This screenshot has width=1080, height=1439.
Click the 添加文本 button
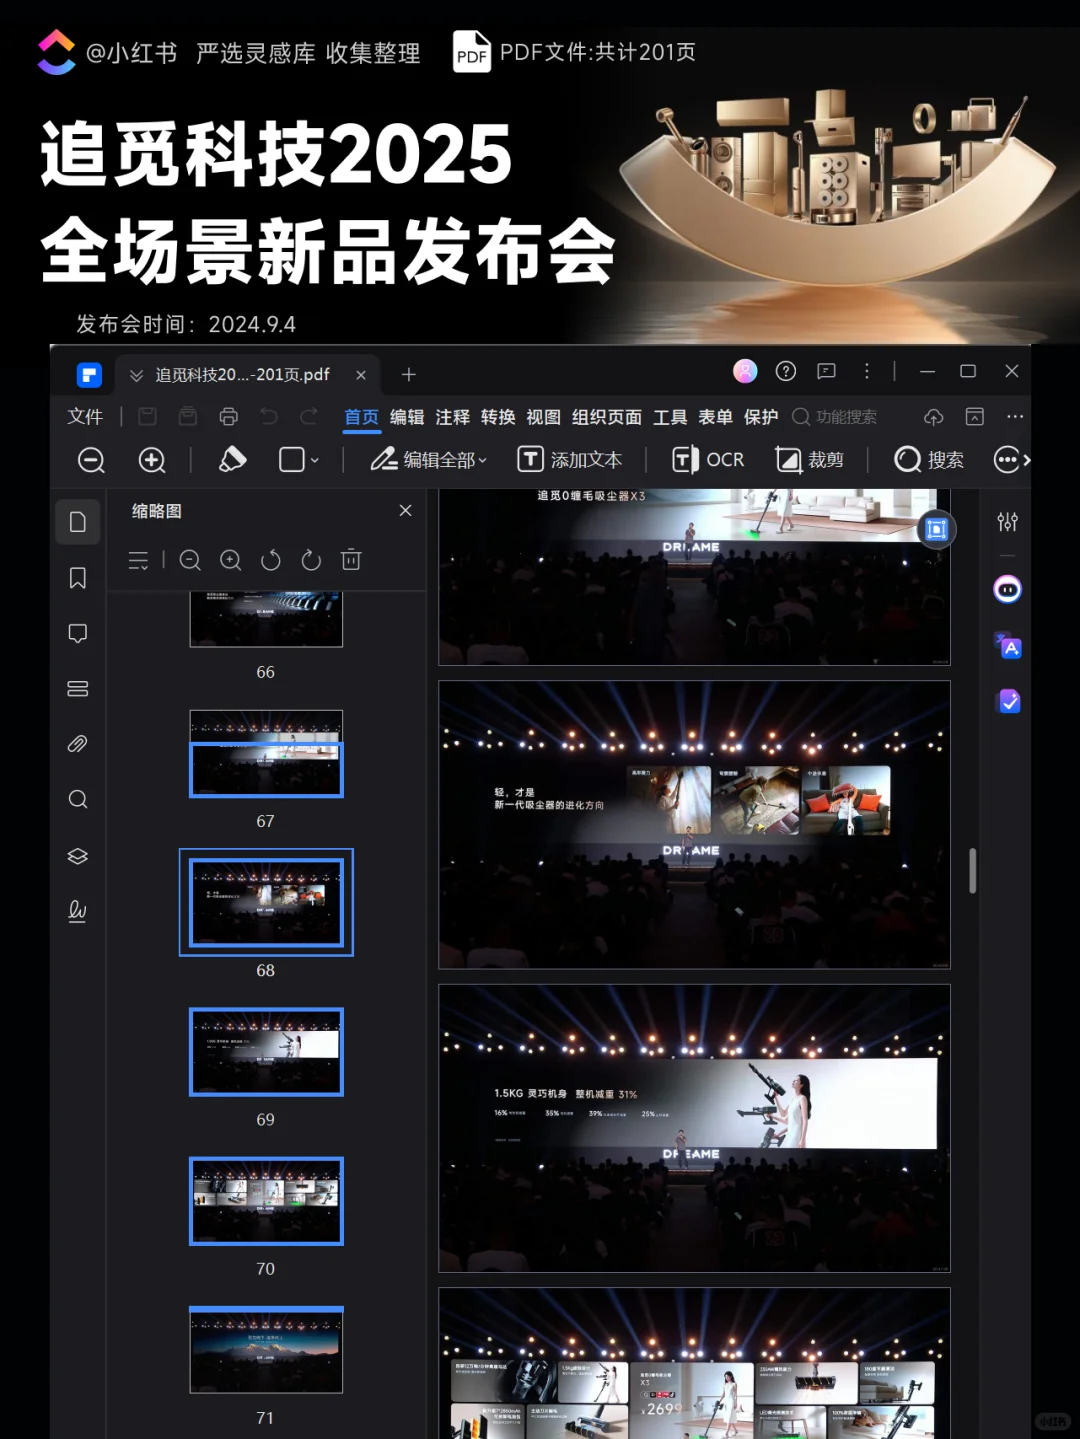coord(570,459)
